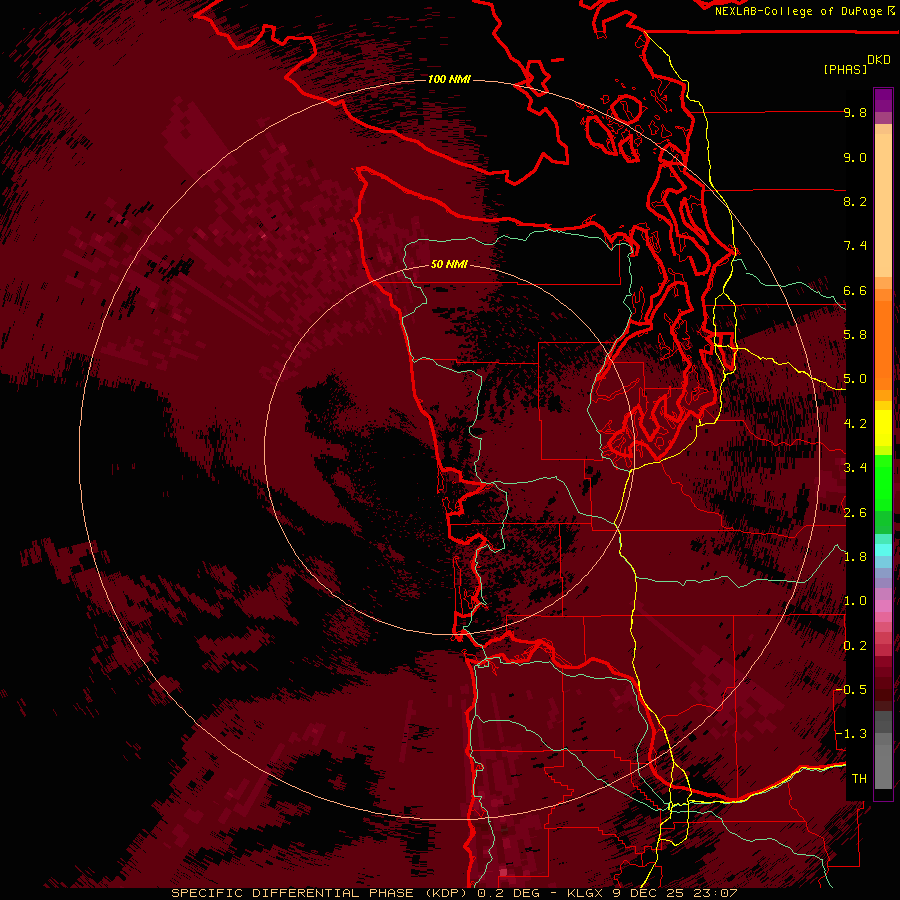Click the 9.0 value on color scale
The height and width of the screenshot is (900, 900).
click(x=855, y=158)
